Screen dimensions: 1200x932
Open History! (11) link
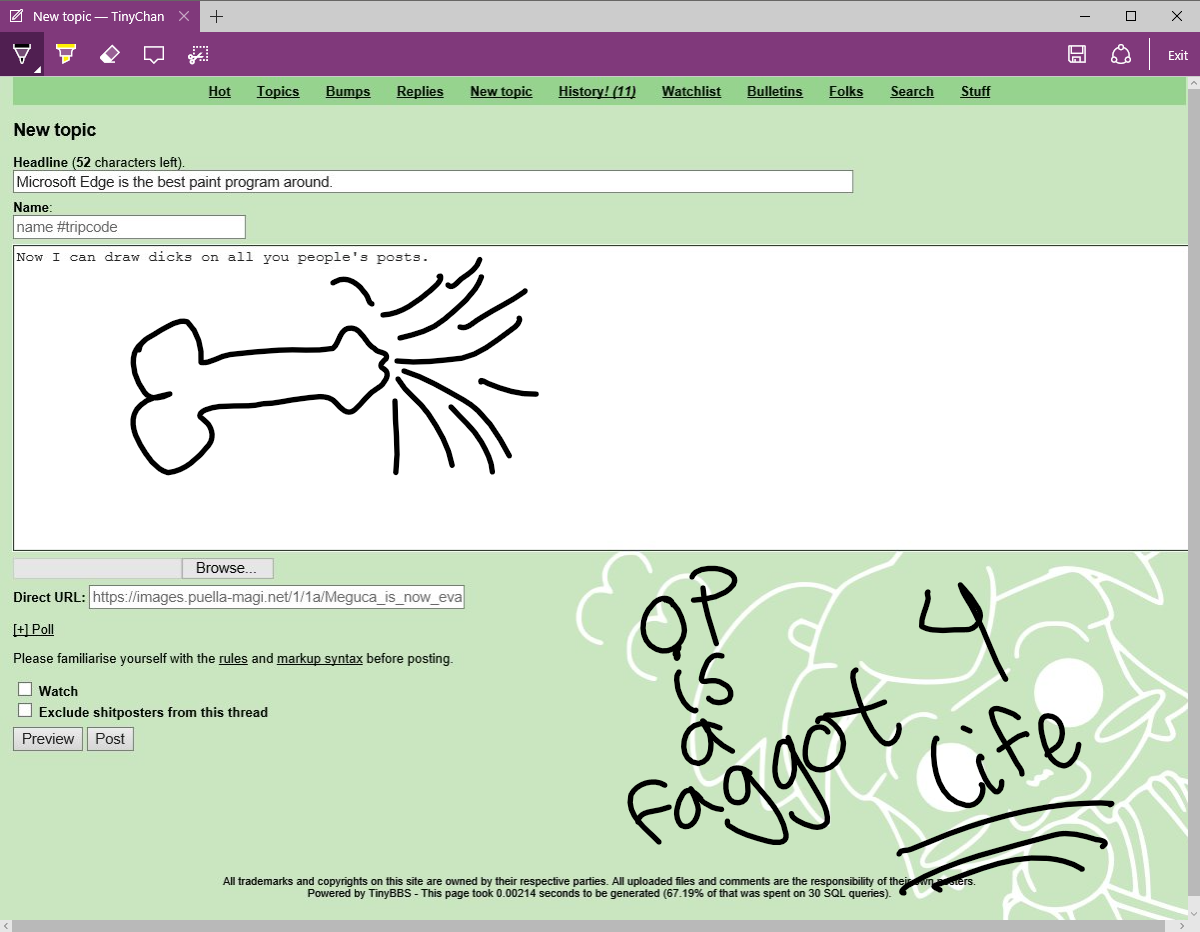597,91
